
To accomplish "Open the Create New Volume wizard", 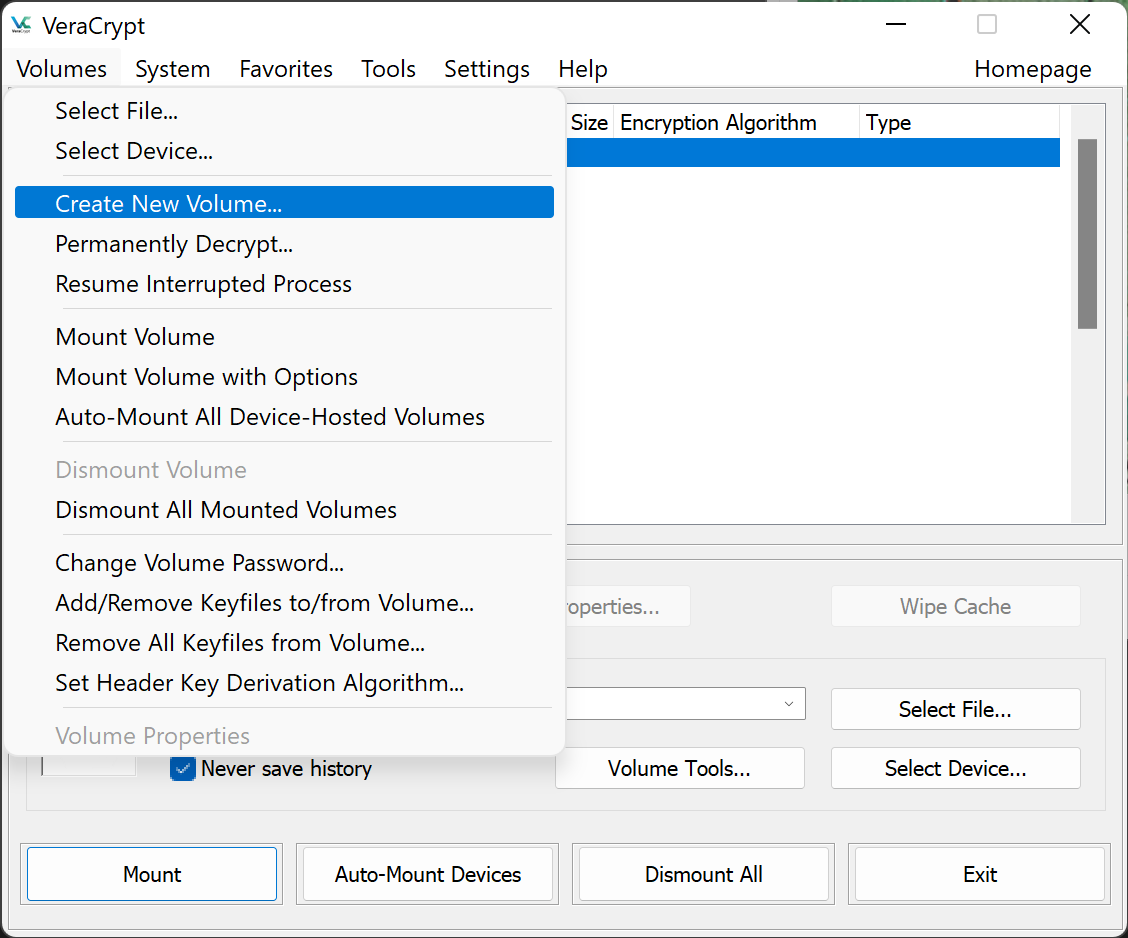I will 168,203.
